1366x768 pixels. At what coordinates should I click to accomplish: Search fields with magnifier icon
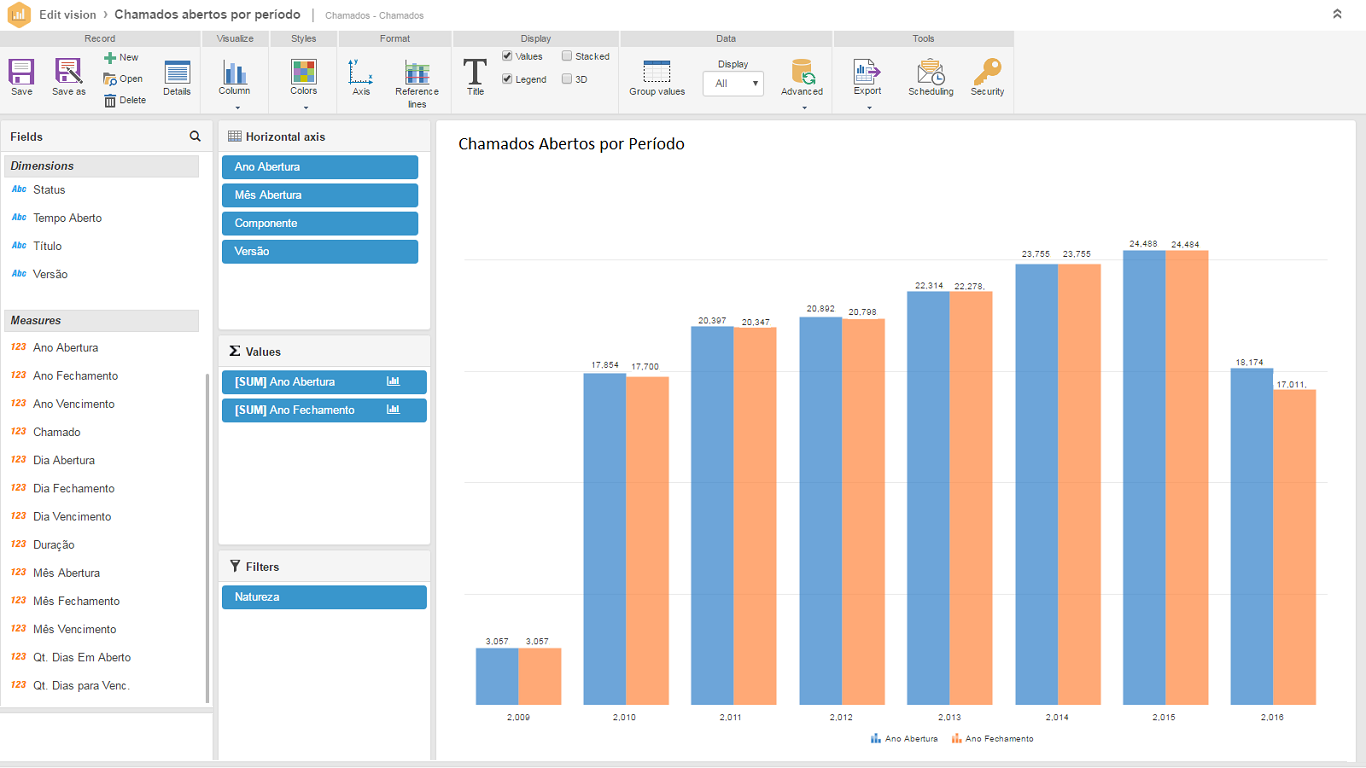[195, 136]
